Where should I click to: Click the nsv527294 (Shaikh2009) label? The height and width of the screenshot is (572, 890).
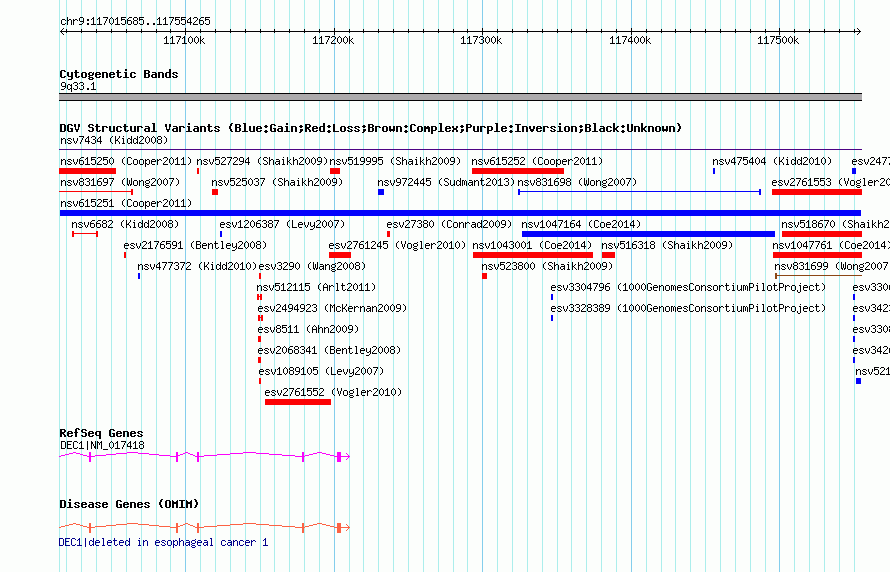point(262,161)
